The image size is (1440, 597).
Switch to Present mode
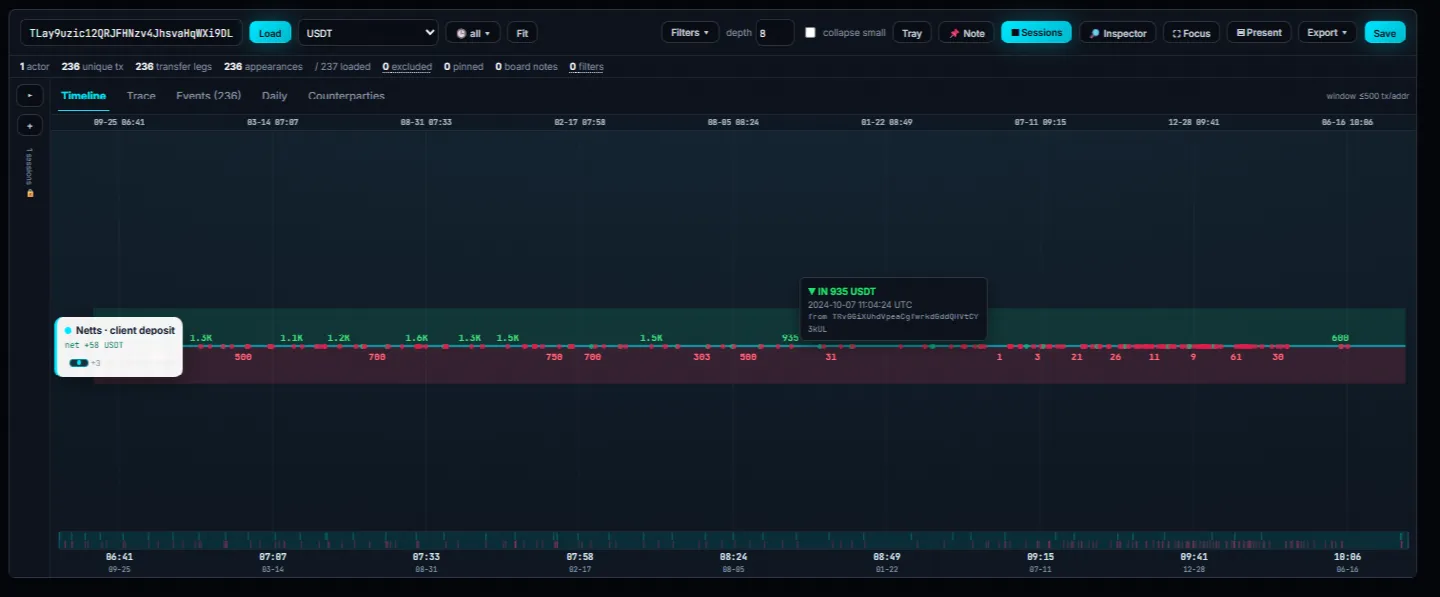coord(1259,33)
